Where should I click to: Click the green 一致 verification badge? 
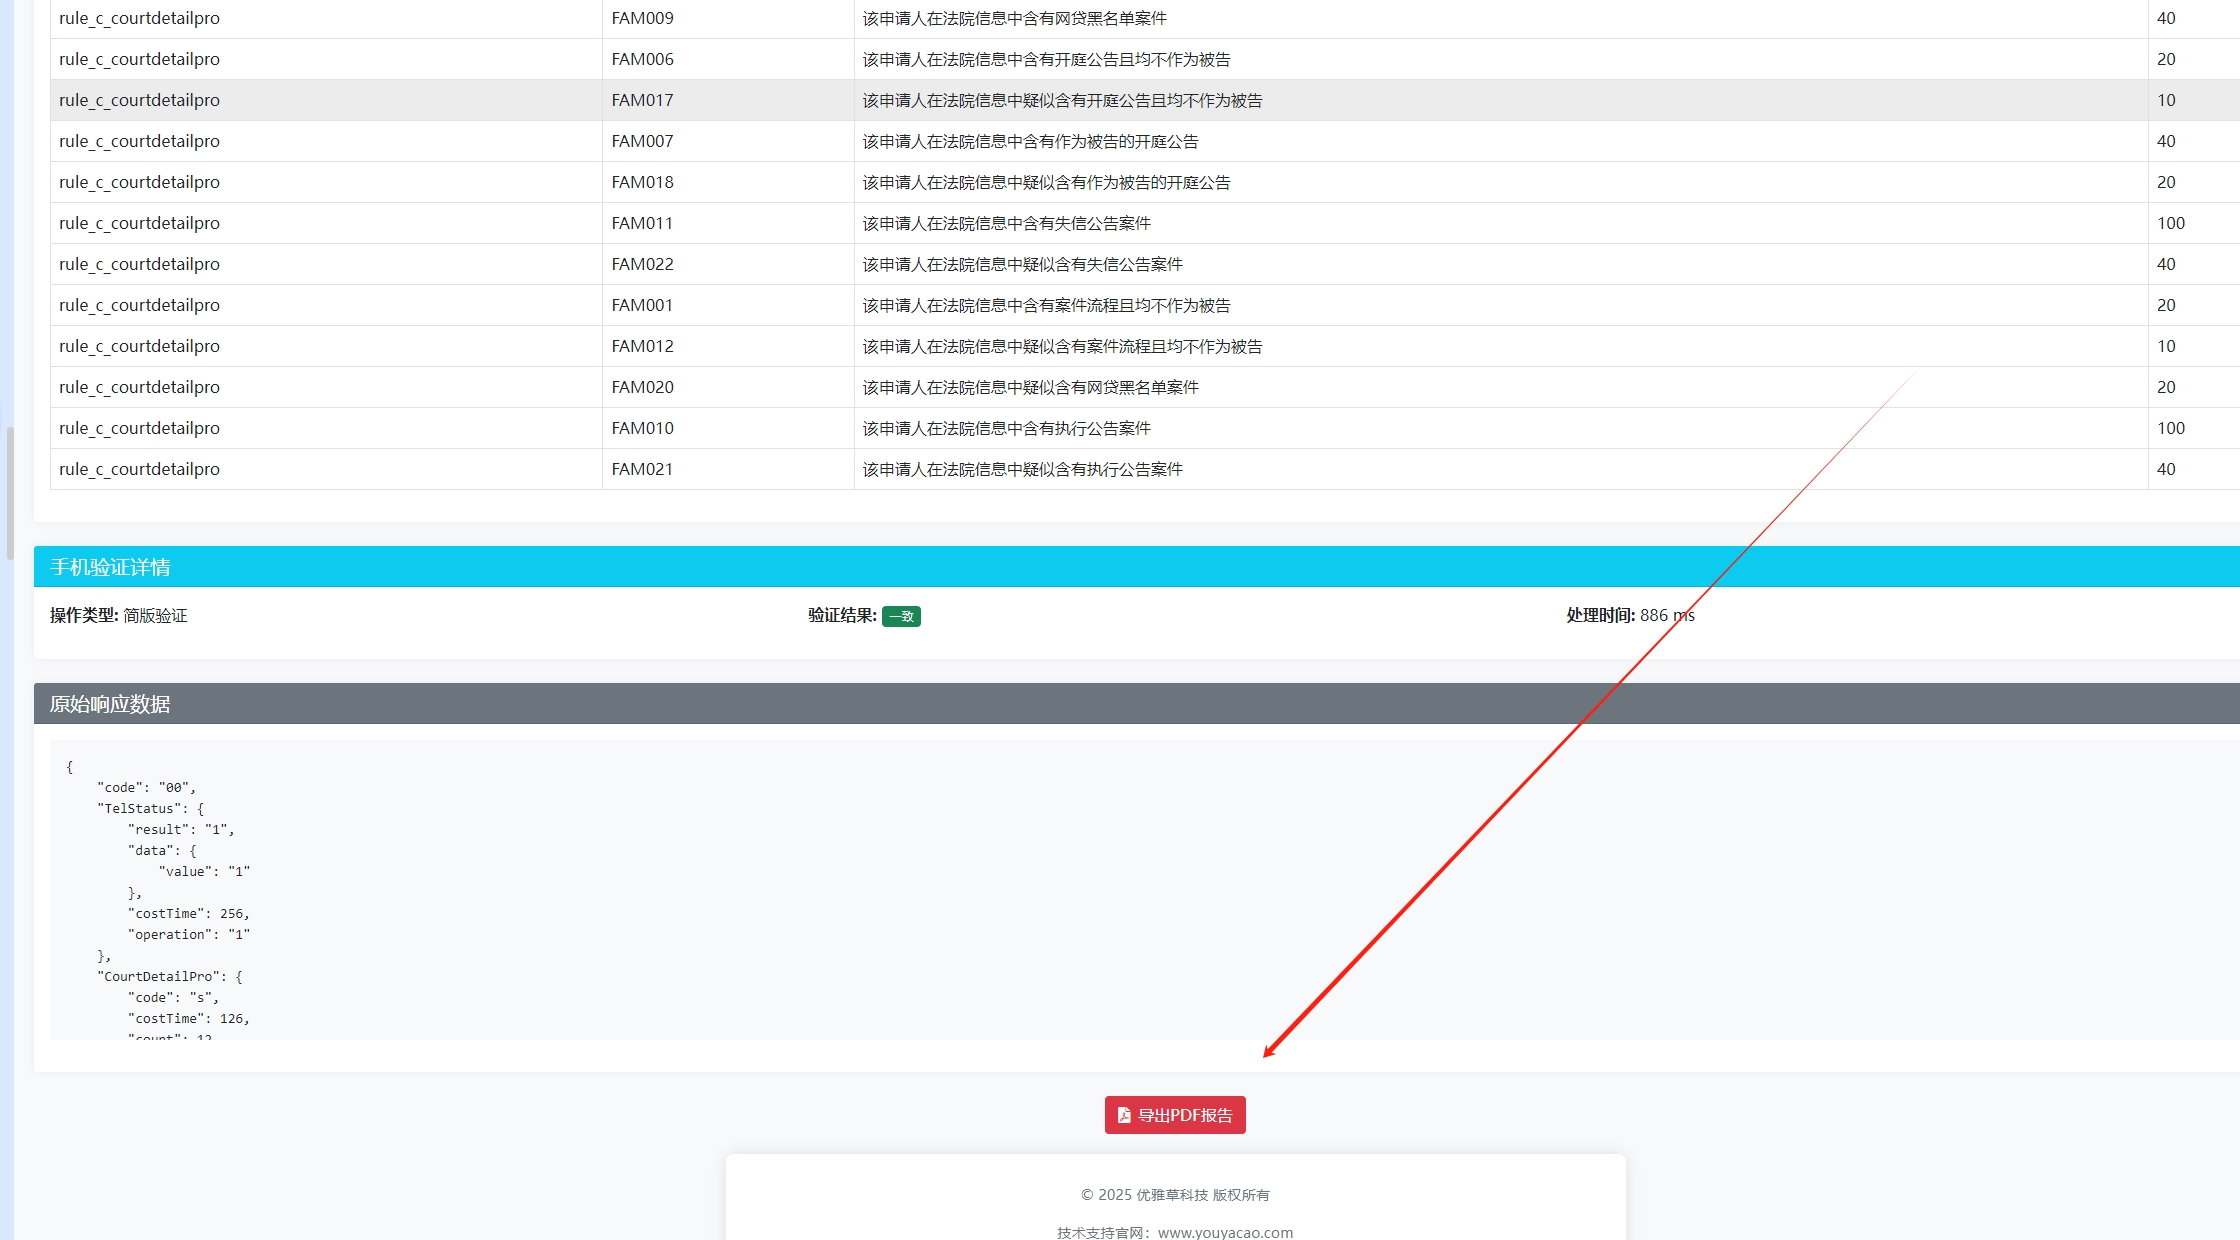click(x=900, y=616)
